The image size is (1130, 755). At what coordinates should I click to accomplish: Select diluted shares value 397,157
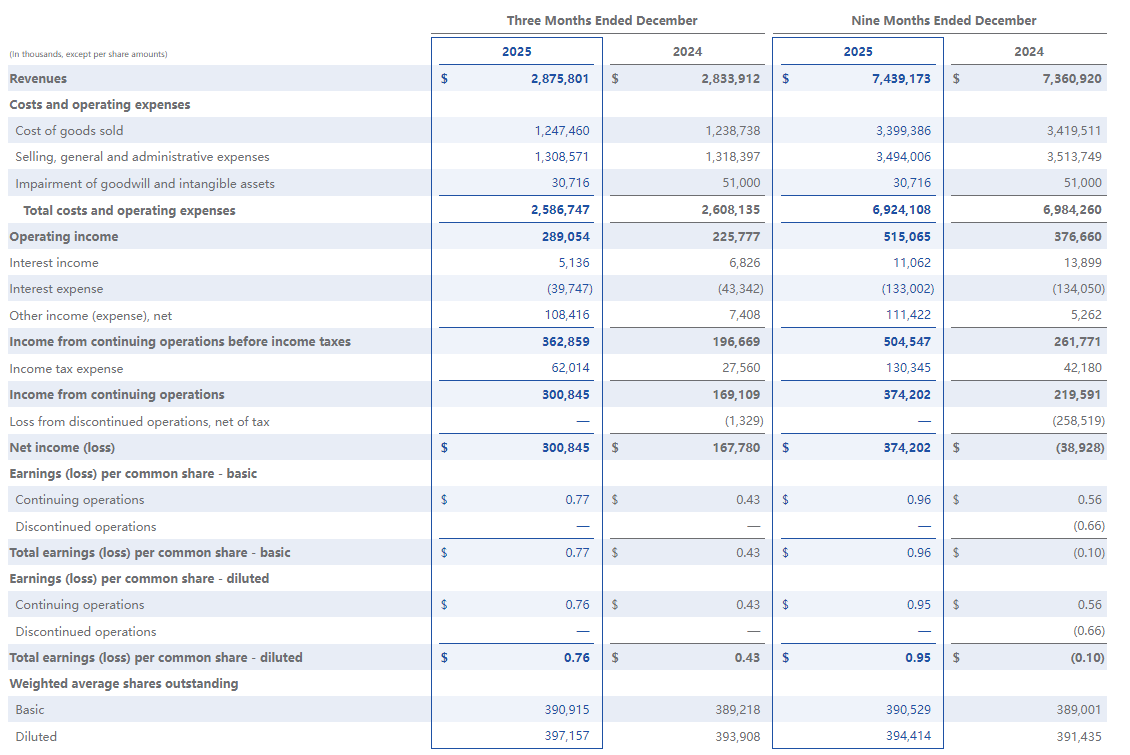[x=567, y=736]
